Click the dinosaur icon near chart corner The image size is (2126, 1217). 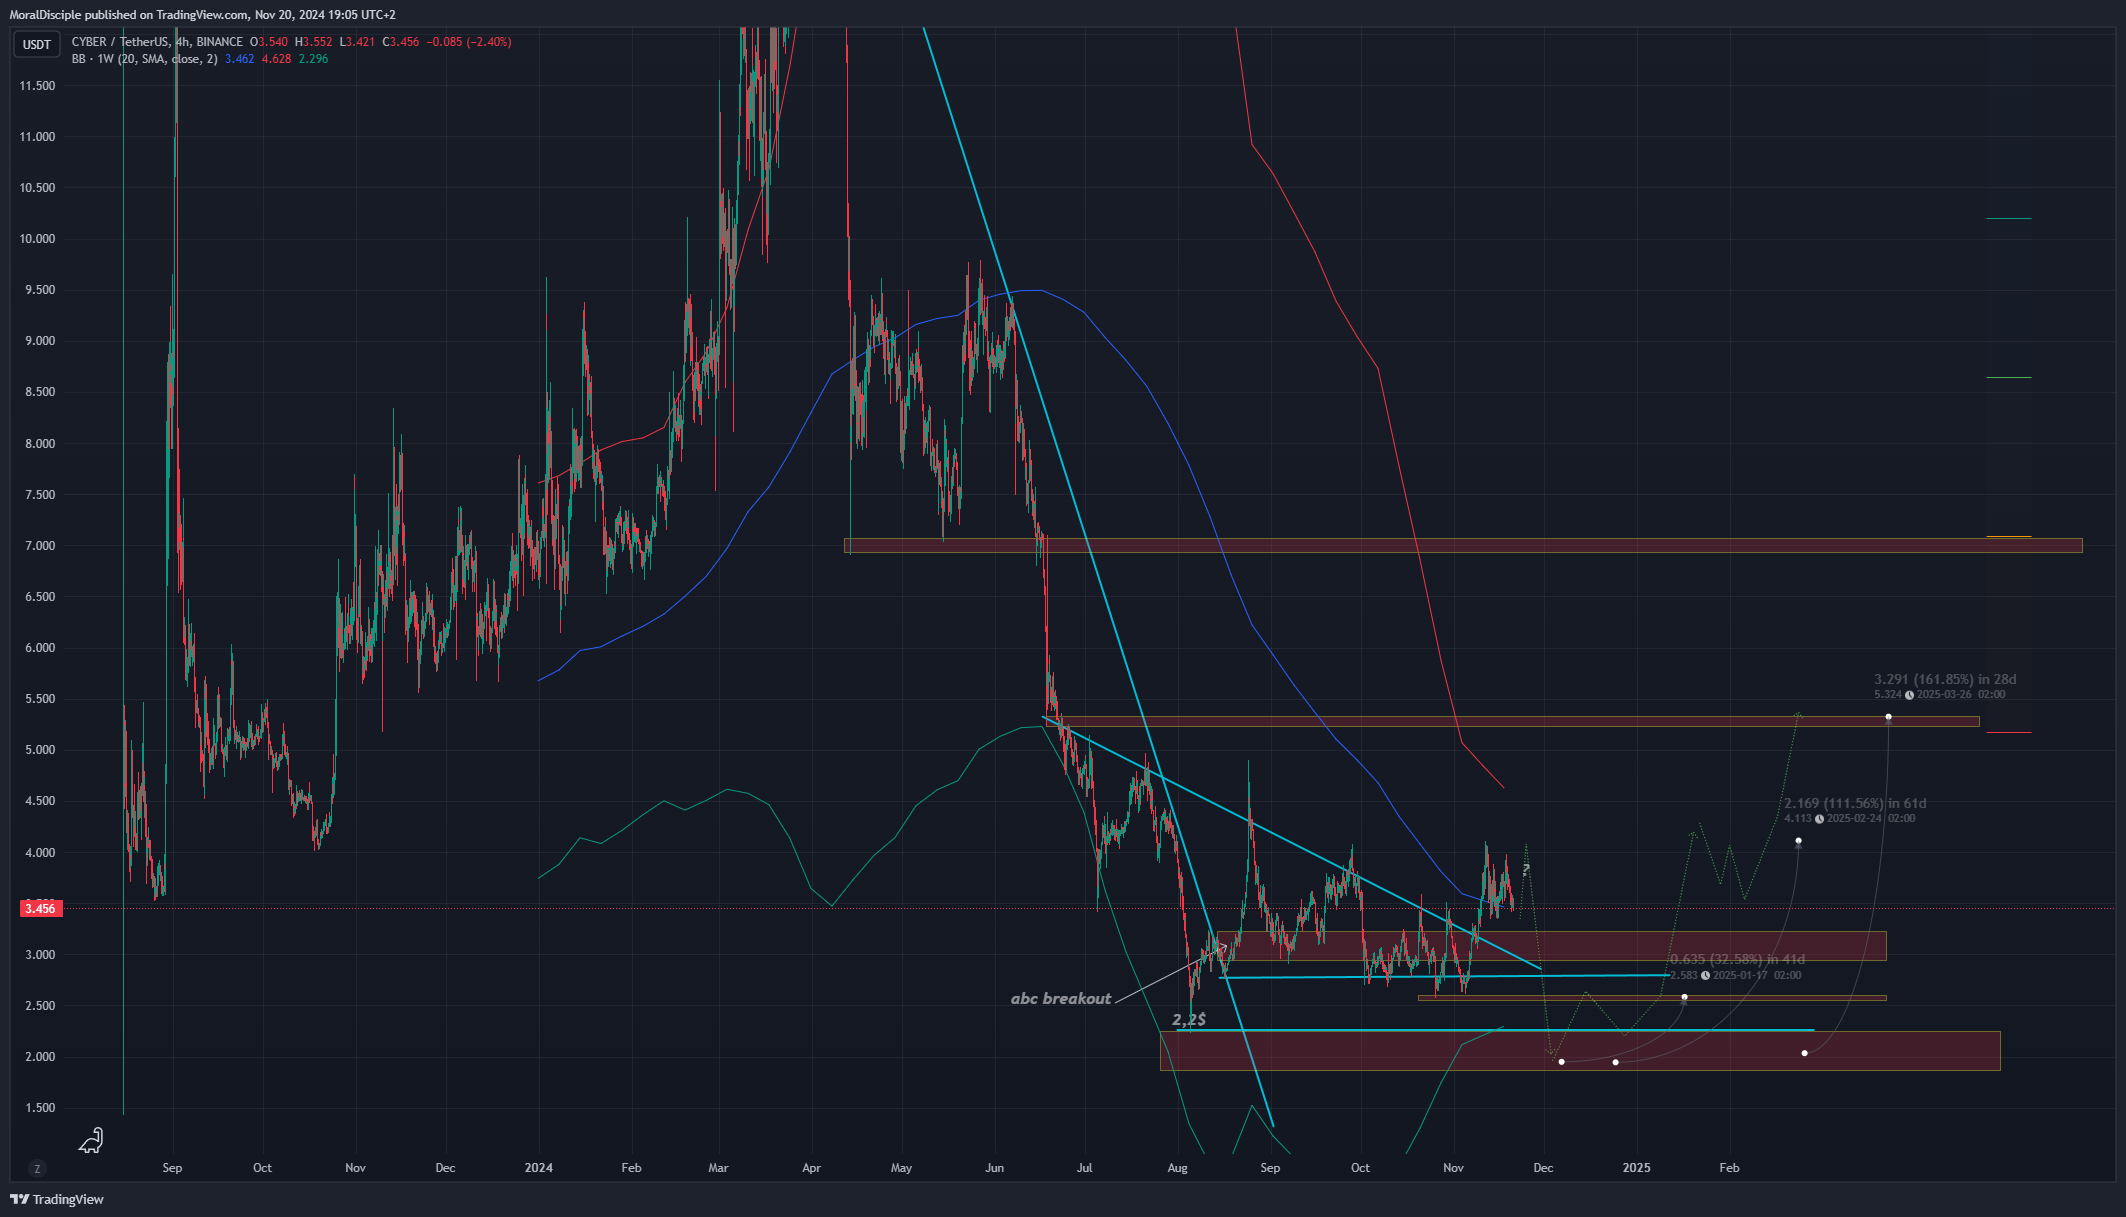click(92, 1140)
